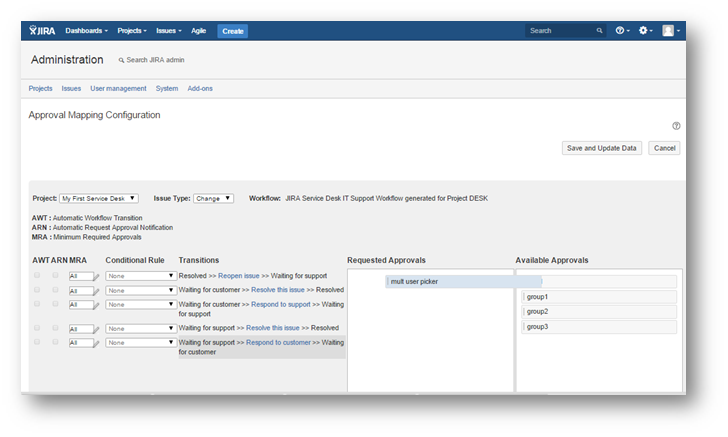Open the user profile avatar menu

(x=669, y=31)
